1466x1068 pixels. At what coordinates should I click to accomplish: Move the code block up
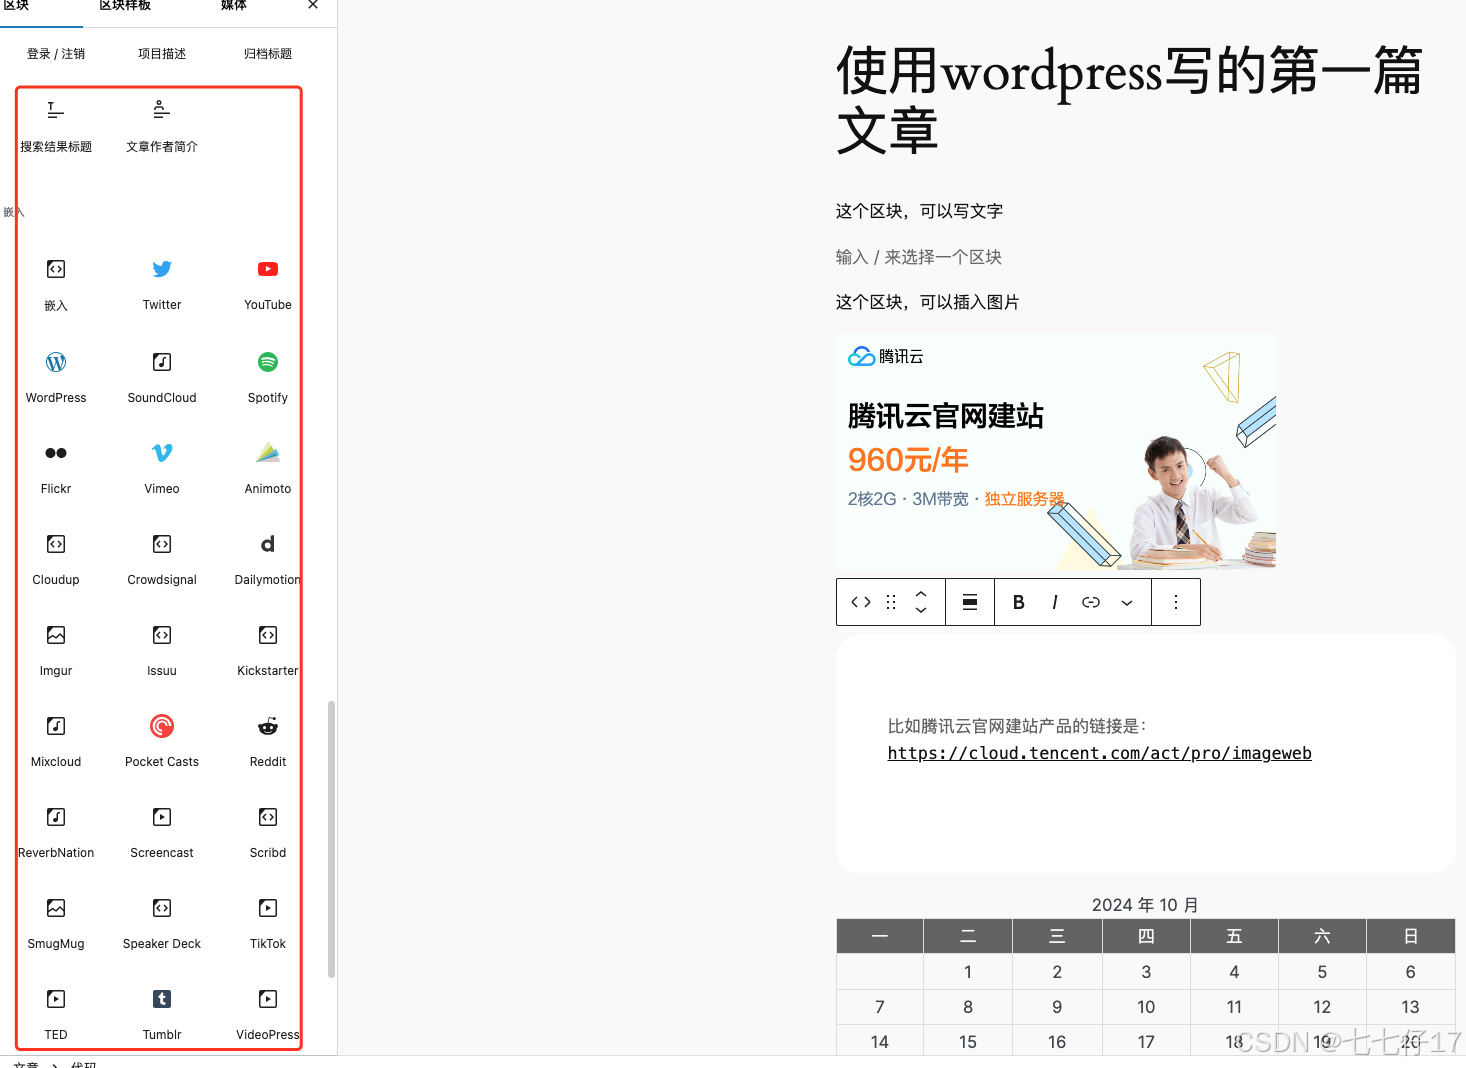tap(921, 594)
